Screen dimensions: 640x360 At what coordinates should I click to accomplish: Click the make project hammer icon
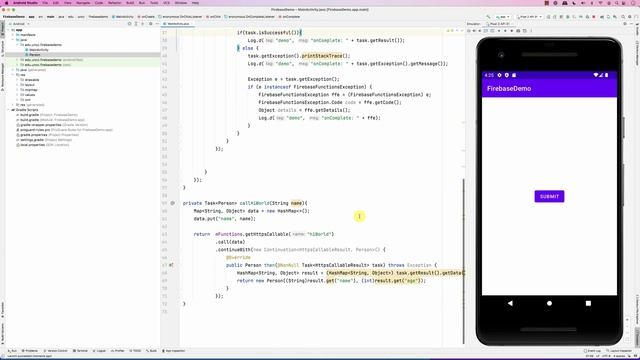pyautogui.click(x=488, y=17)
